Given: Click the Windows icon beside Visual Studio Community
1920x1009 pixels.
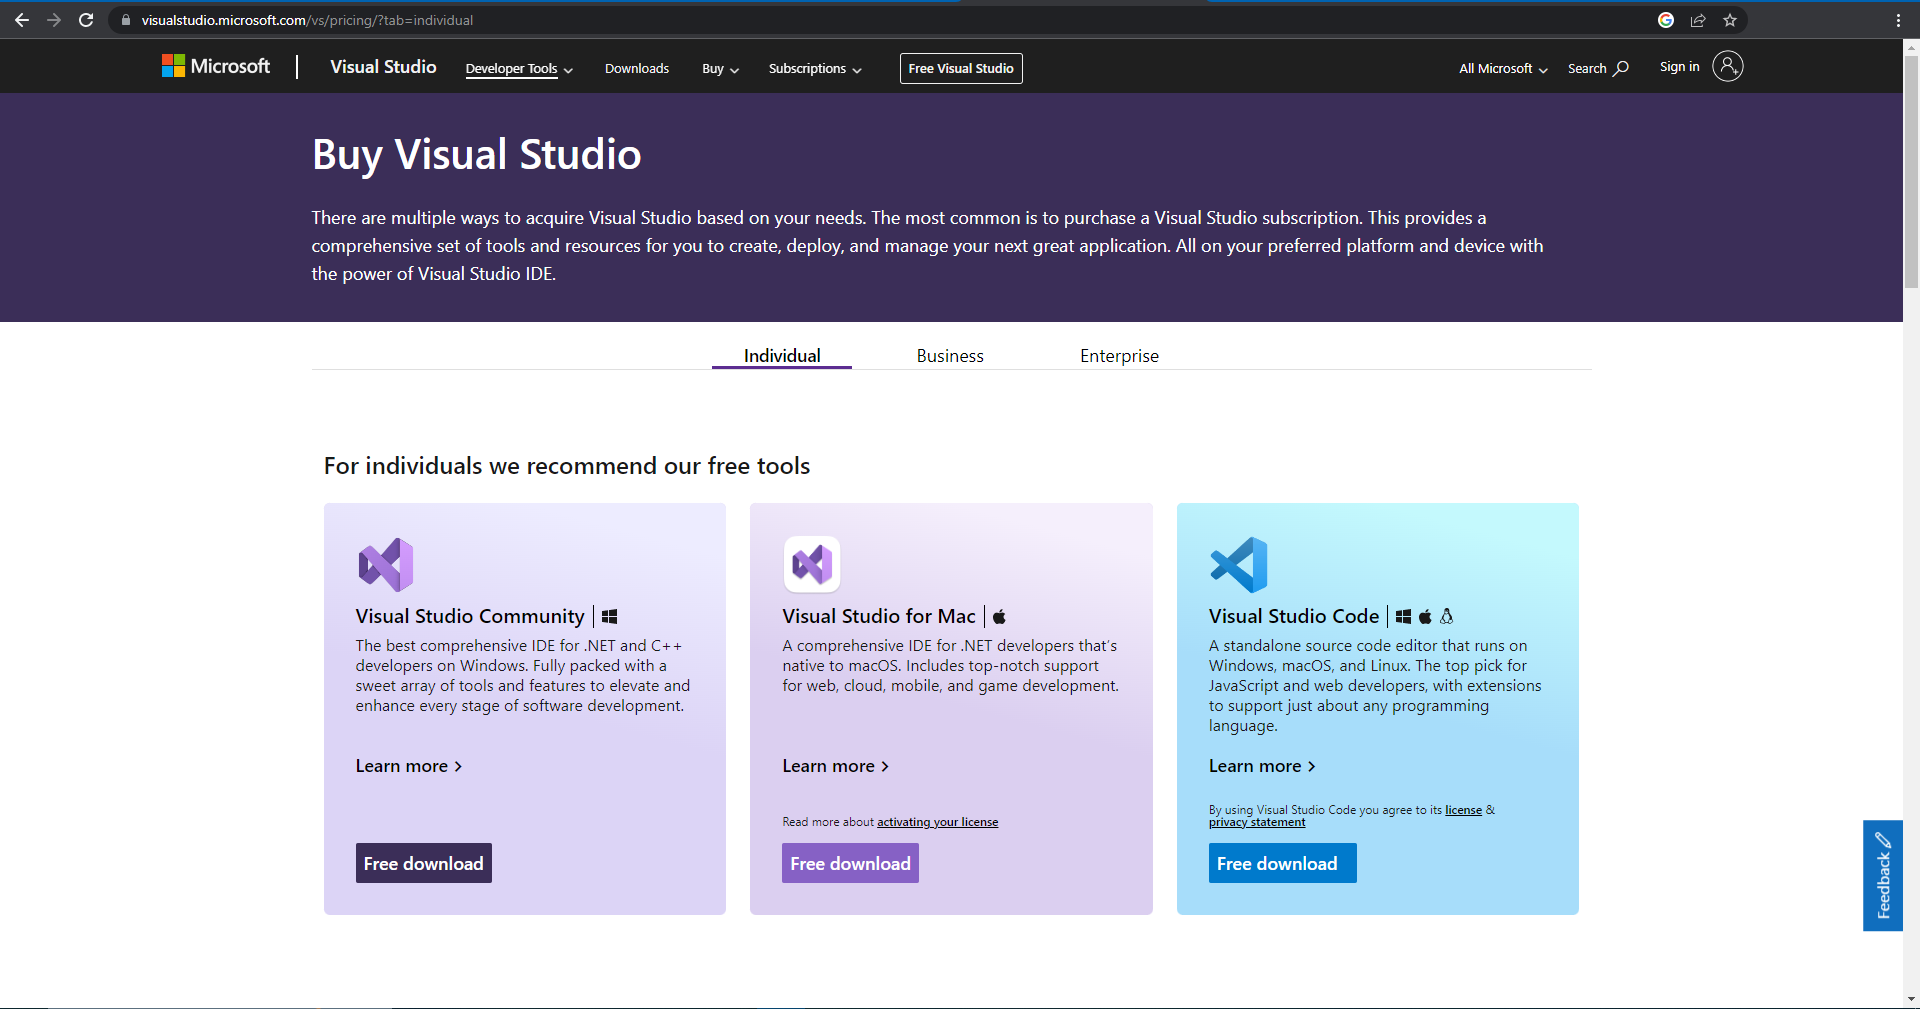Looking at the screenshot, I should (x=609, y=617).
